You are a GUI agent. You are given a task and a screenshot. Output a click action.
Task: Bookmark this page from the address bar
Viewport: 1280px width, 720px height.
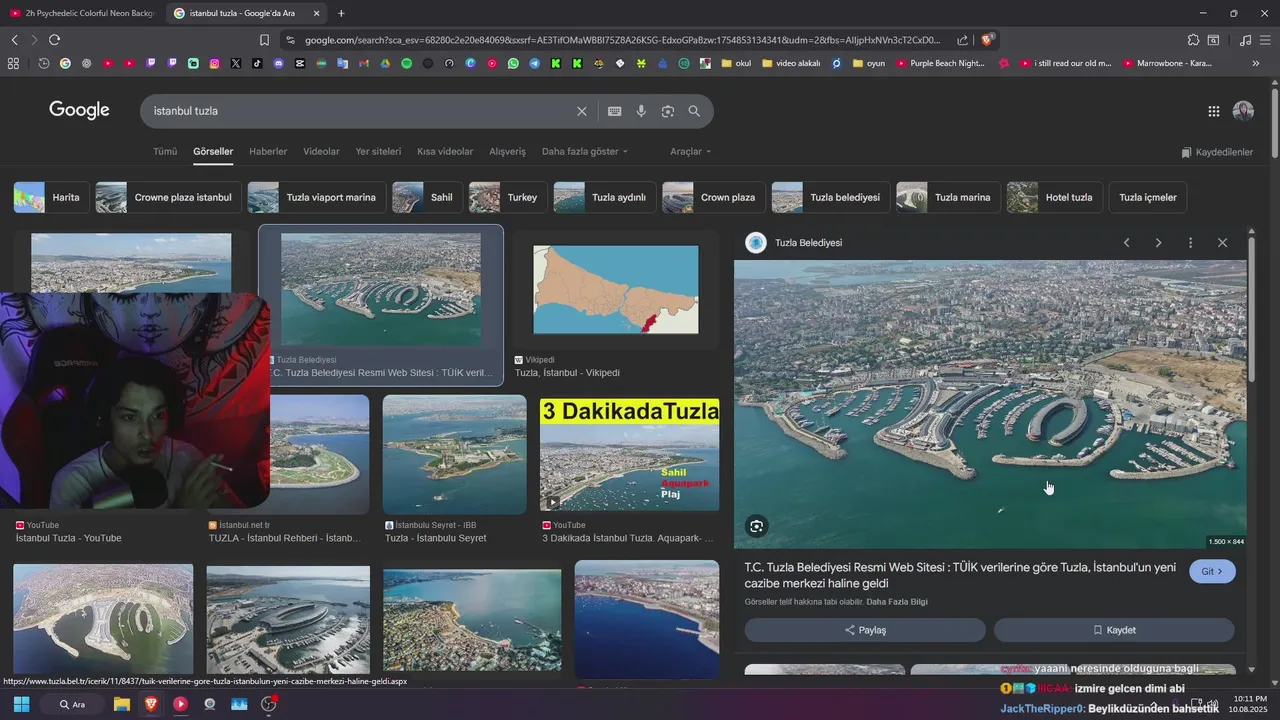pyautogui.click(x=264, y=40)
